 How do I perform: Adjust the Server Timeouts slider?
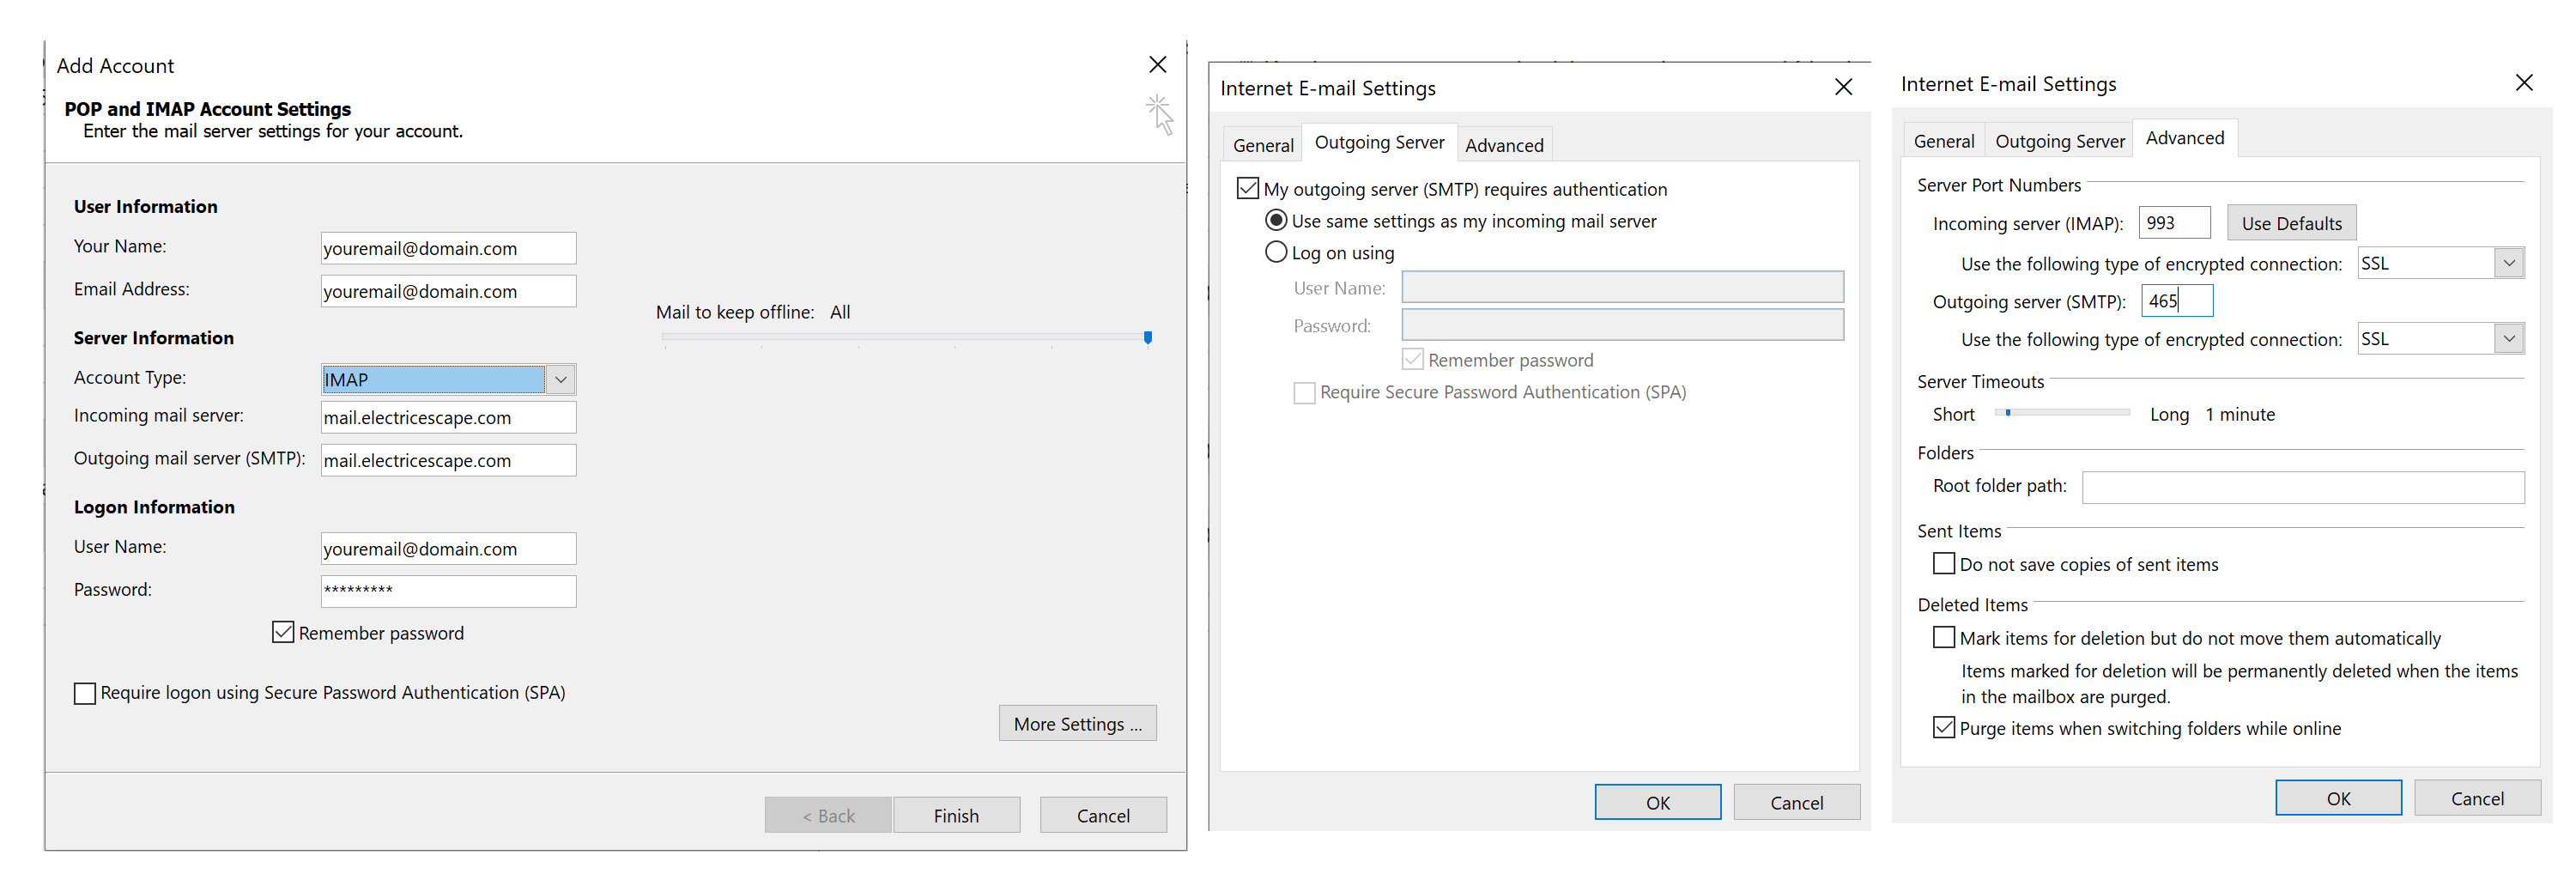[2007, 412]
